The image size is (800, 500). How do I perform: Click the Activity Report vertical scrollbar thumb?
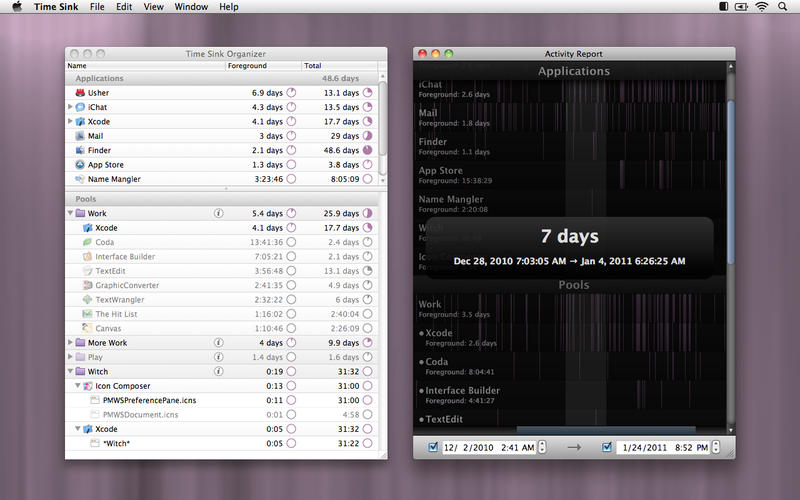pos(731,182)
